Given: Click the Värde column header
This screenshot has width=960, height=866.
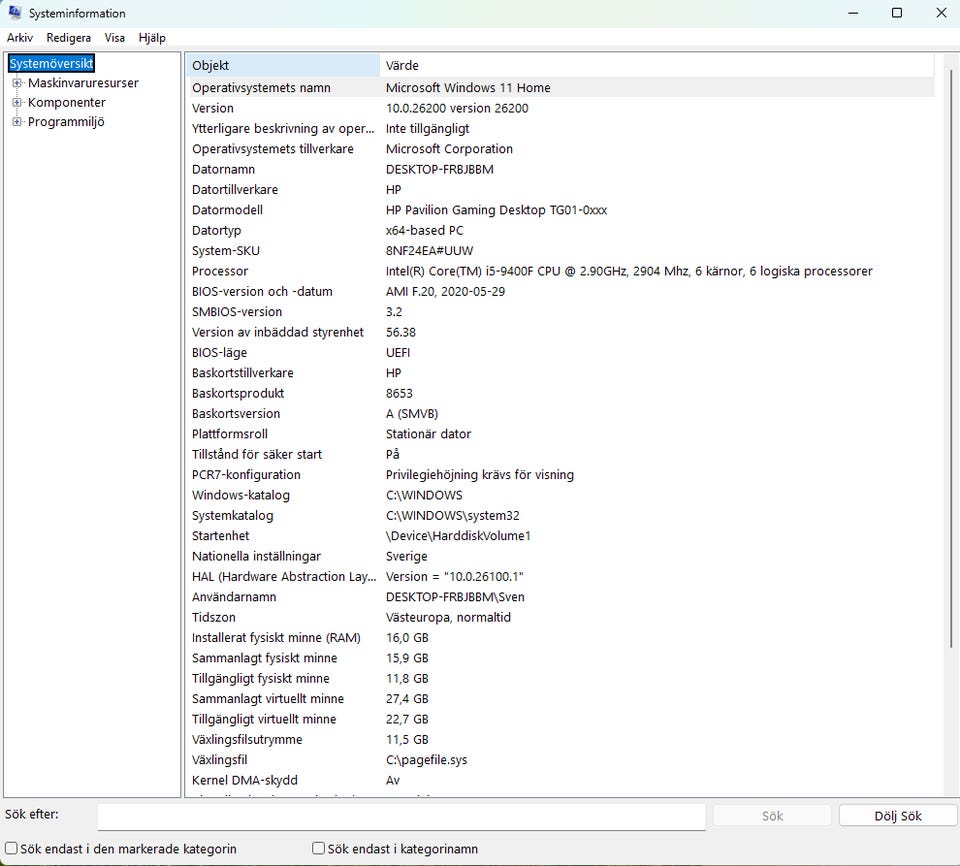Looking at the screenshot, I should click(655, 66).
